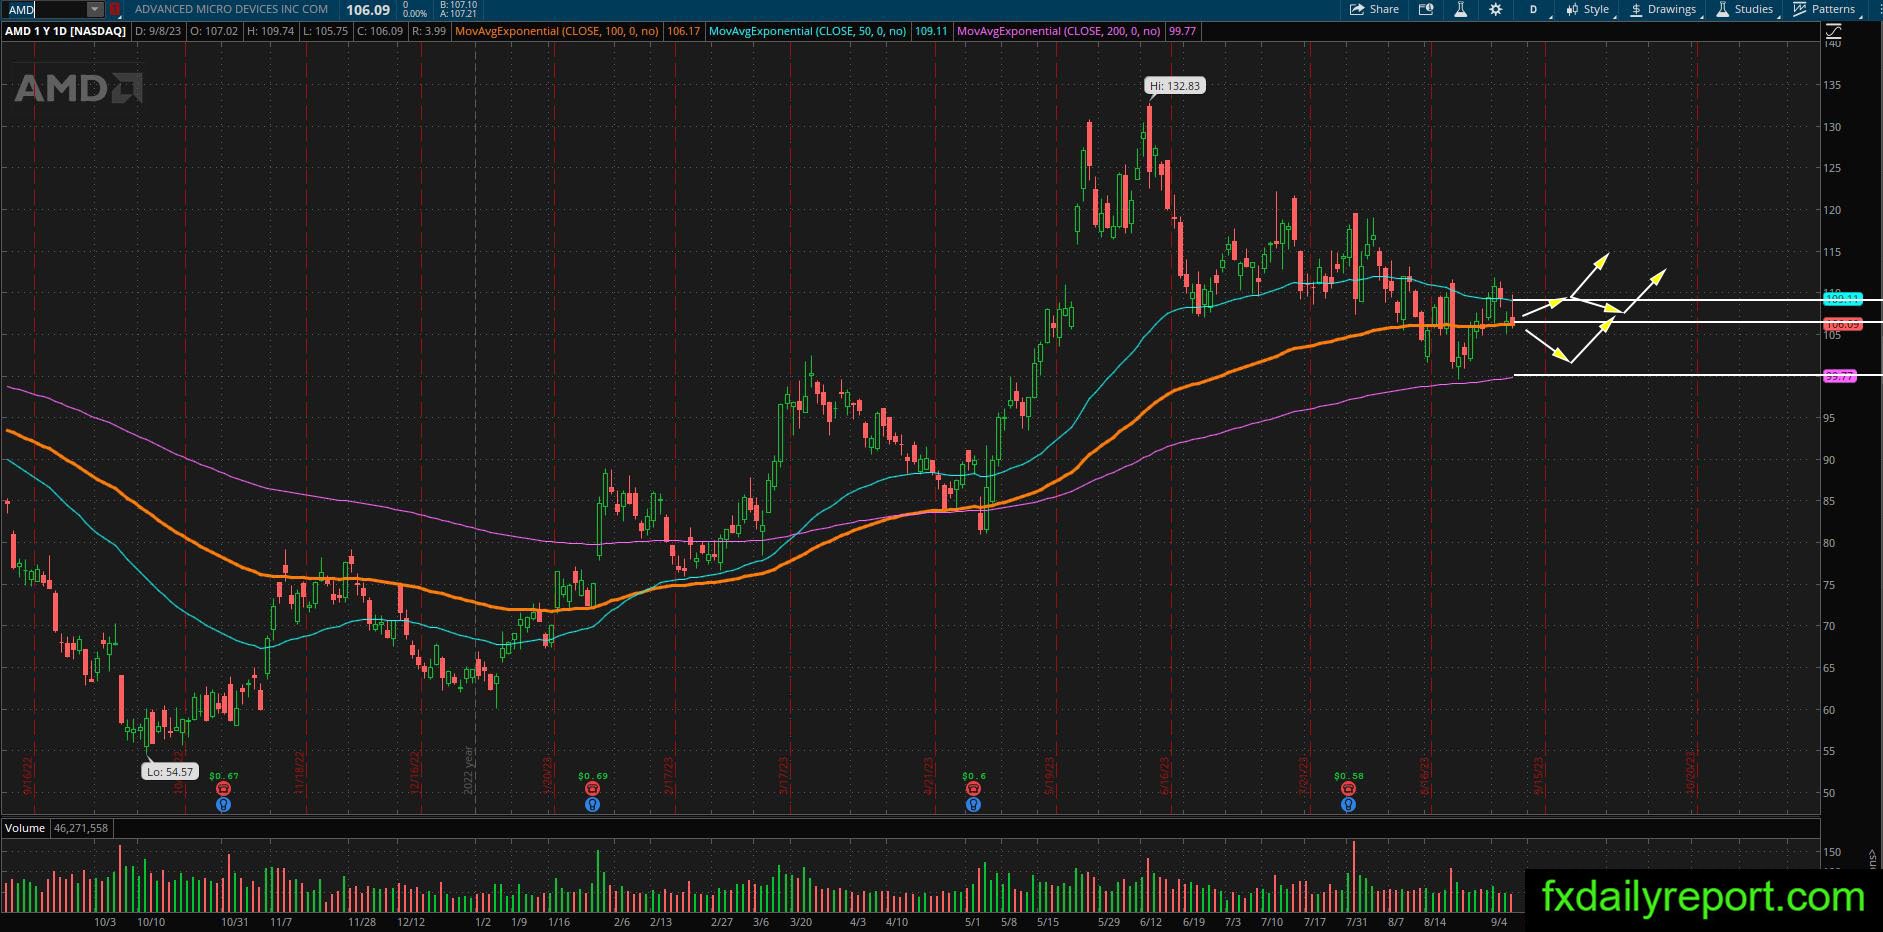Click the C: 106.09 close value

point(380,32)
